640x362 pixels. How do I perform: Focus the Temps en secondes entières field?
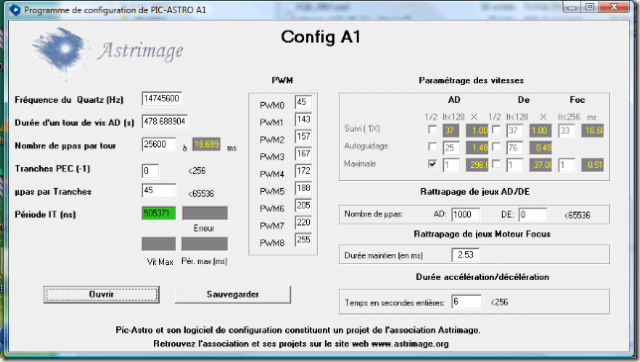(x=466, y=302)
